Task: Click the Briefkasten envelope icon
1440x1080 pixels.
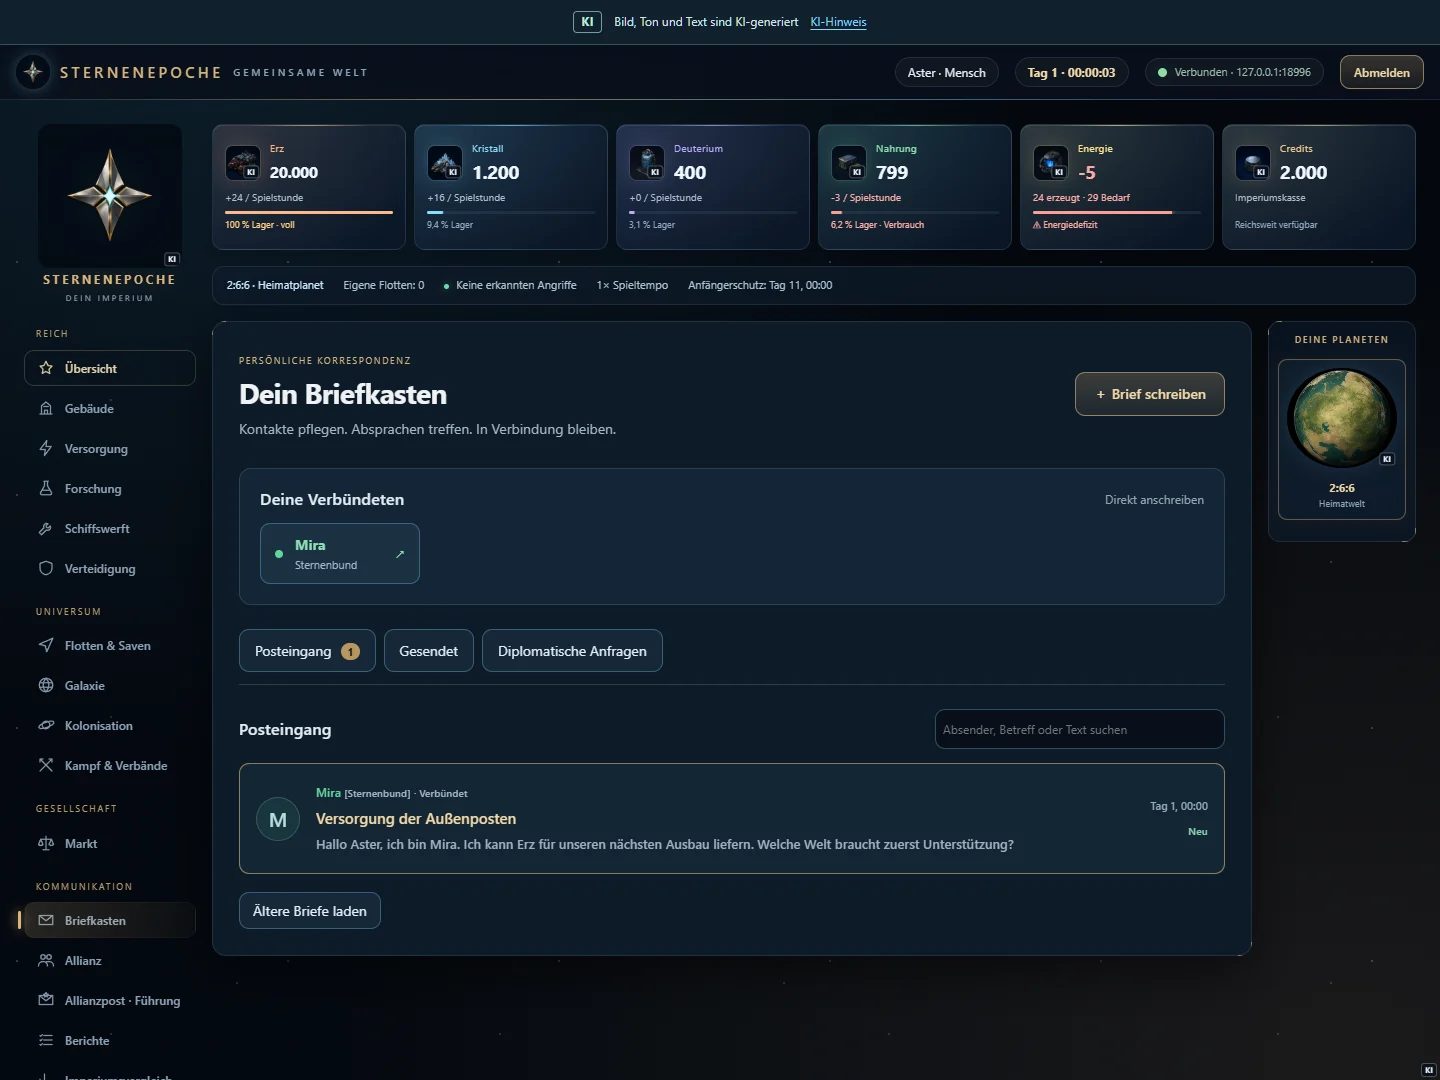Action: [x=46, y=920]
